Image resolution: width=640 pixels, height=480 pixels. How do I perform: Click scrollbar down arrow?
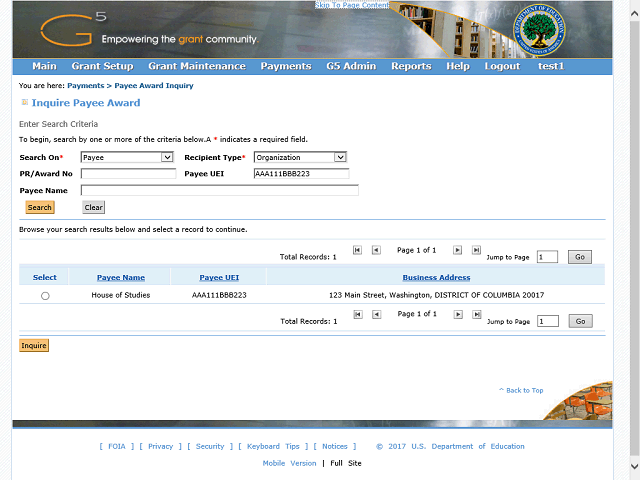pyautogui.click(x=635, y=466)
